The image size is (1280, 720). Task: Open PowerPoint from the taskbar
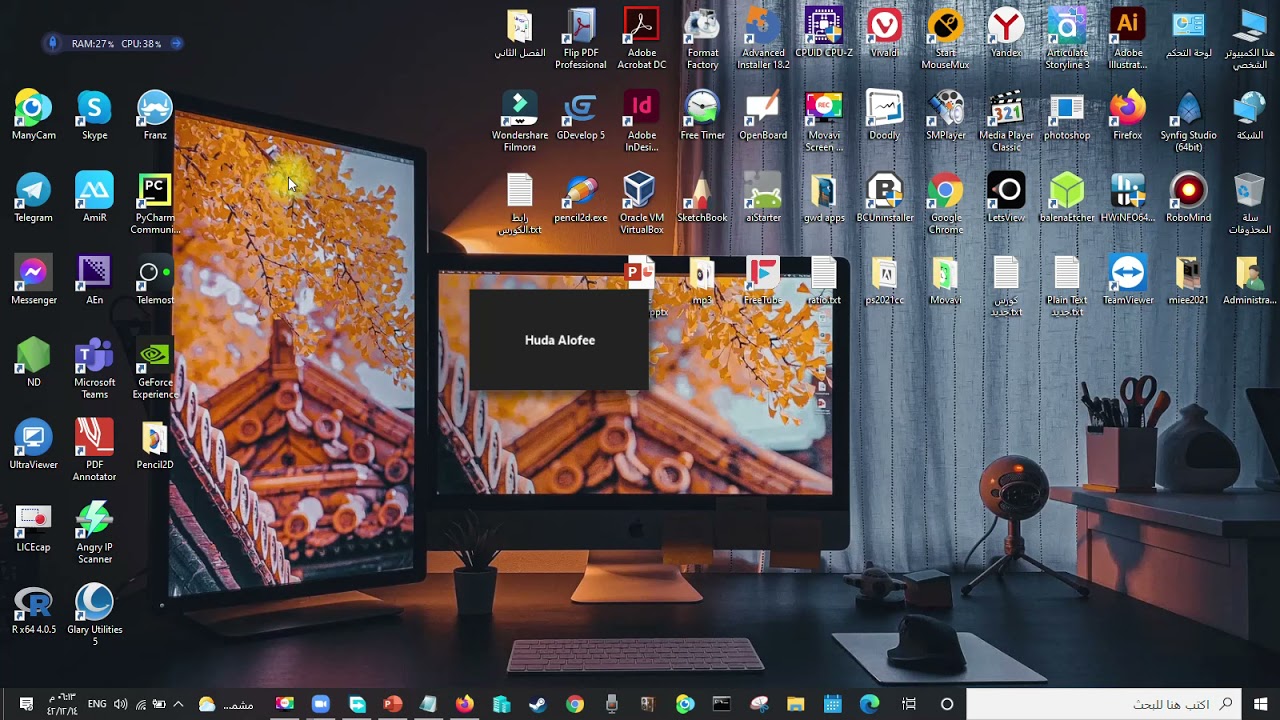coord(393,704)
